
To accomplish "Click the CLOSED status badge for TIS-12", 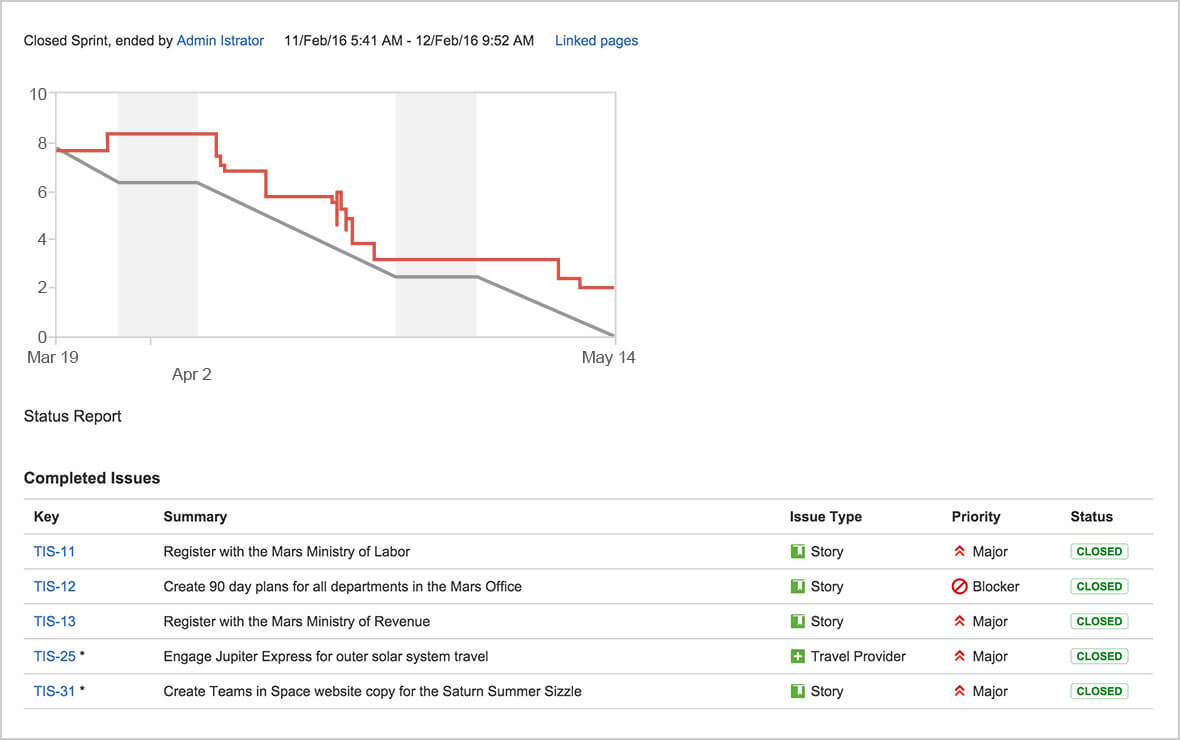I will pos(1099,586).
